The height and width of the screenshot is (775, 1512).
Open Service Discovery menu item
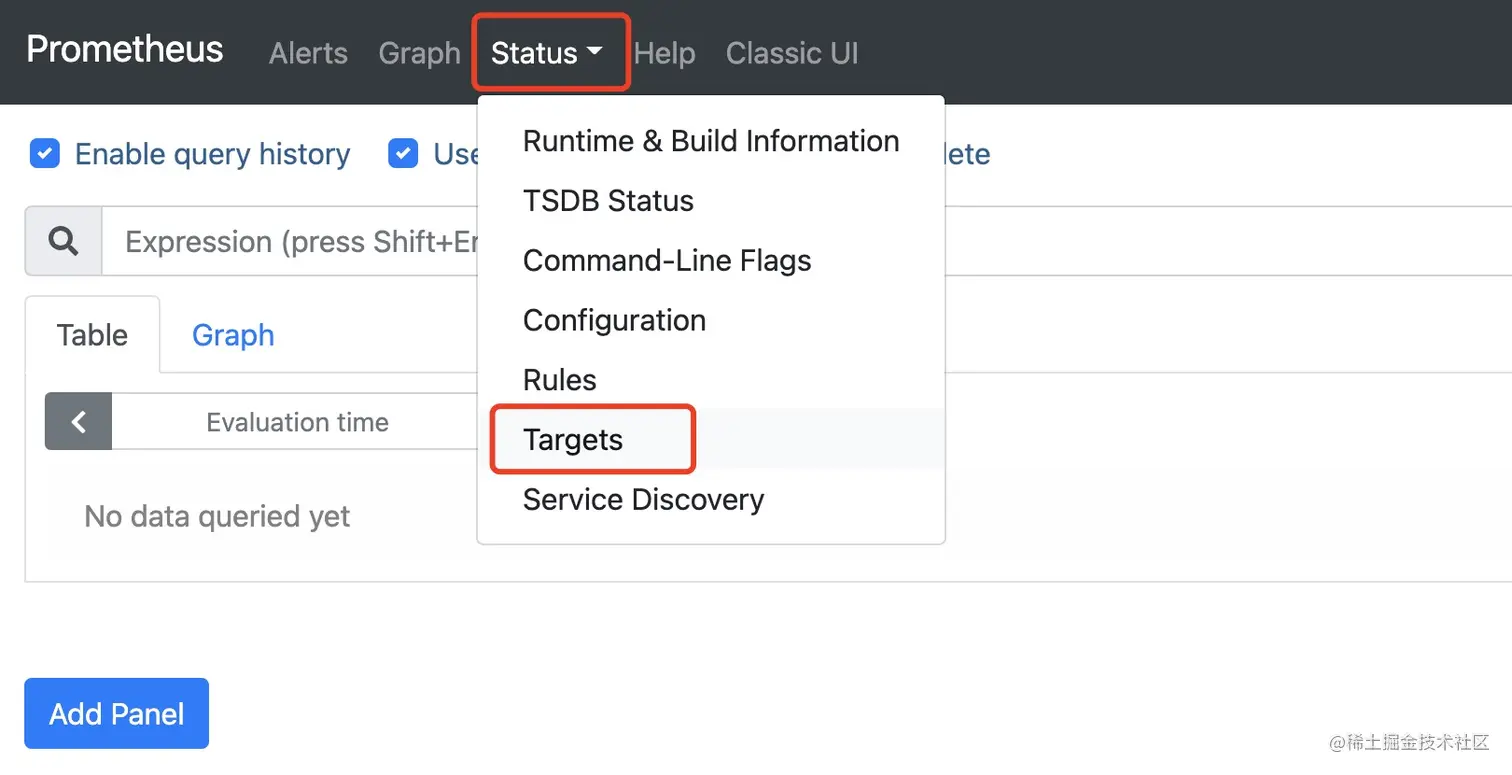[x=643, y=499]
